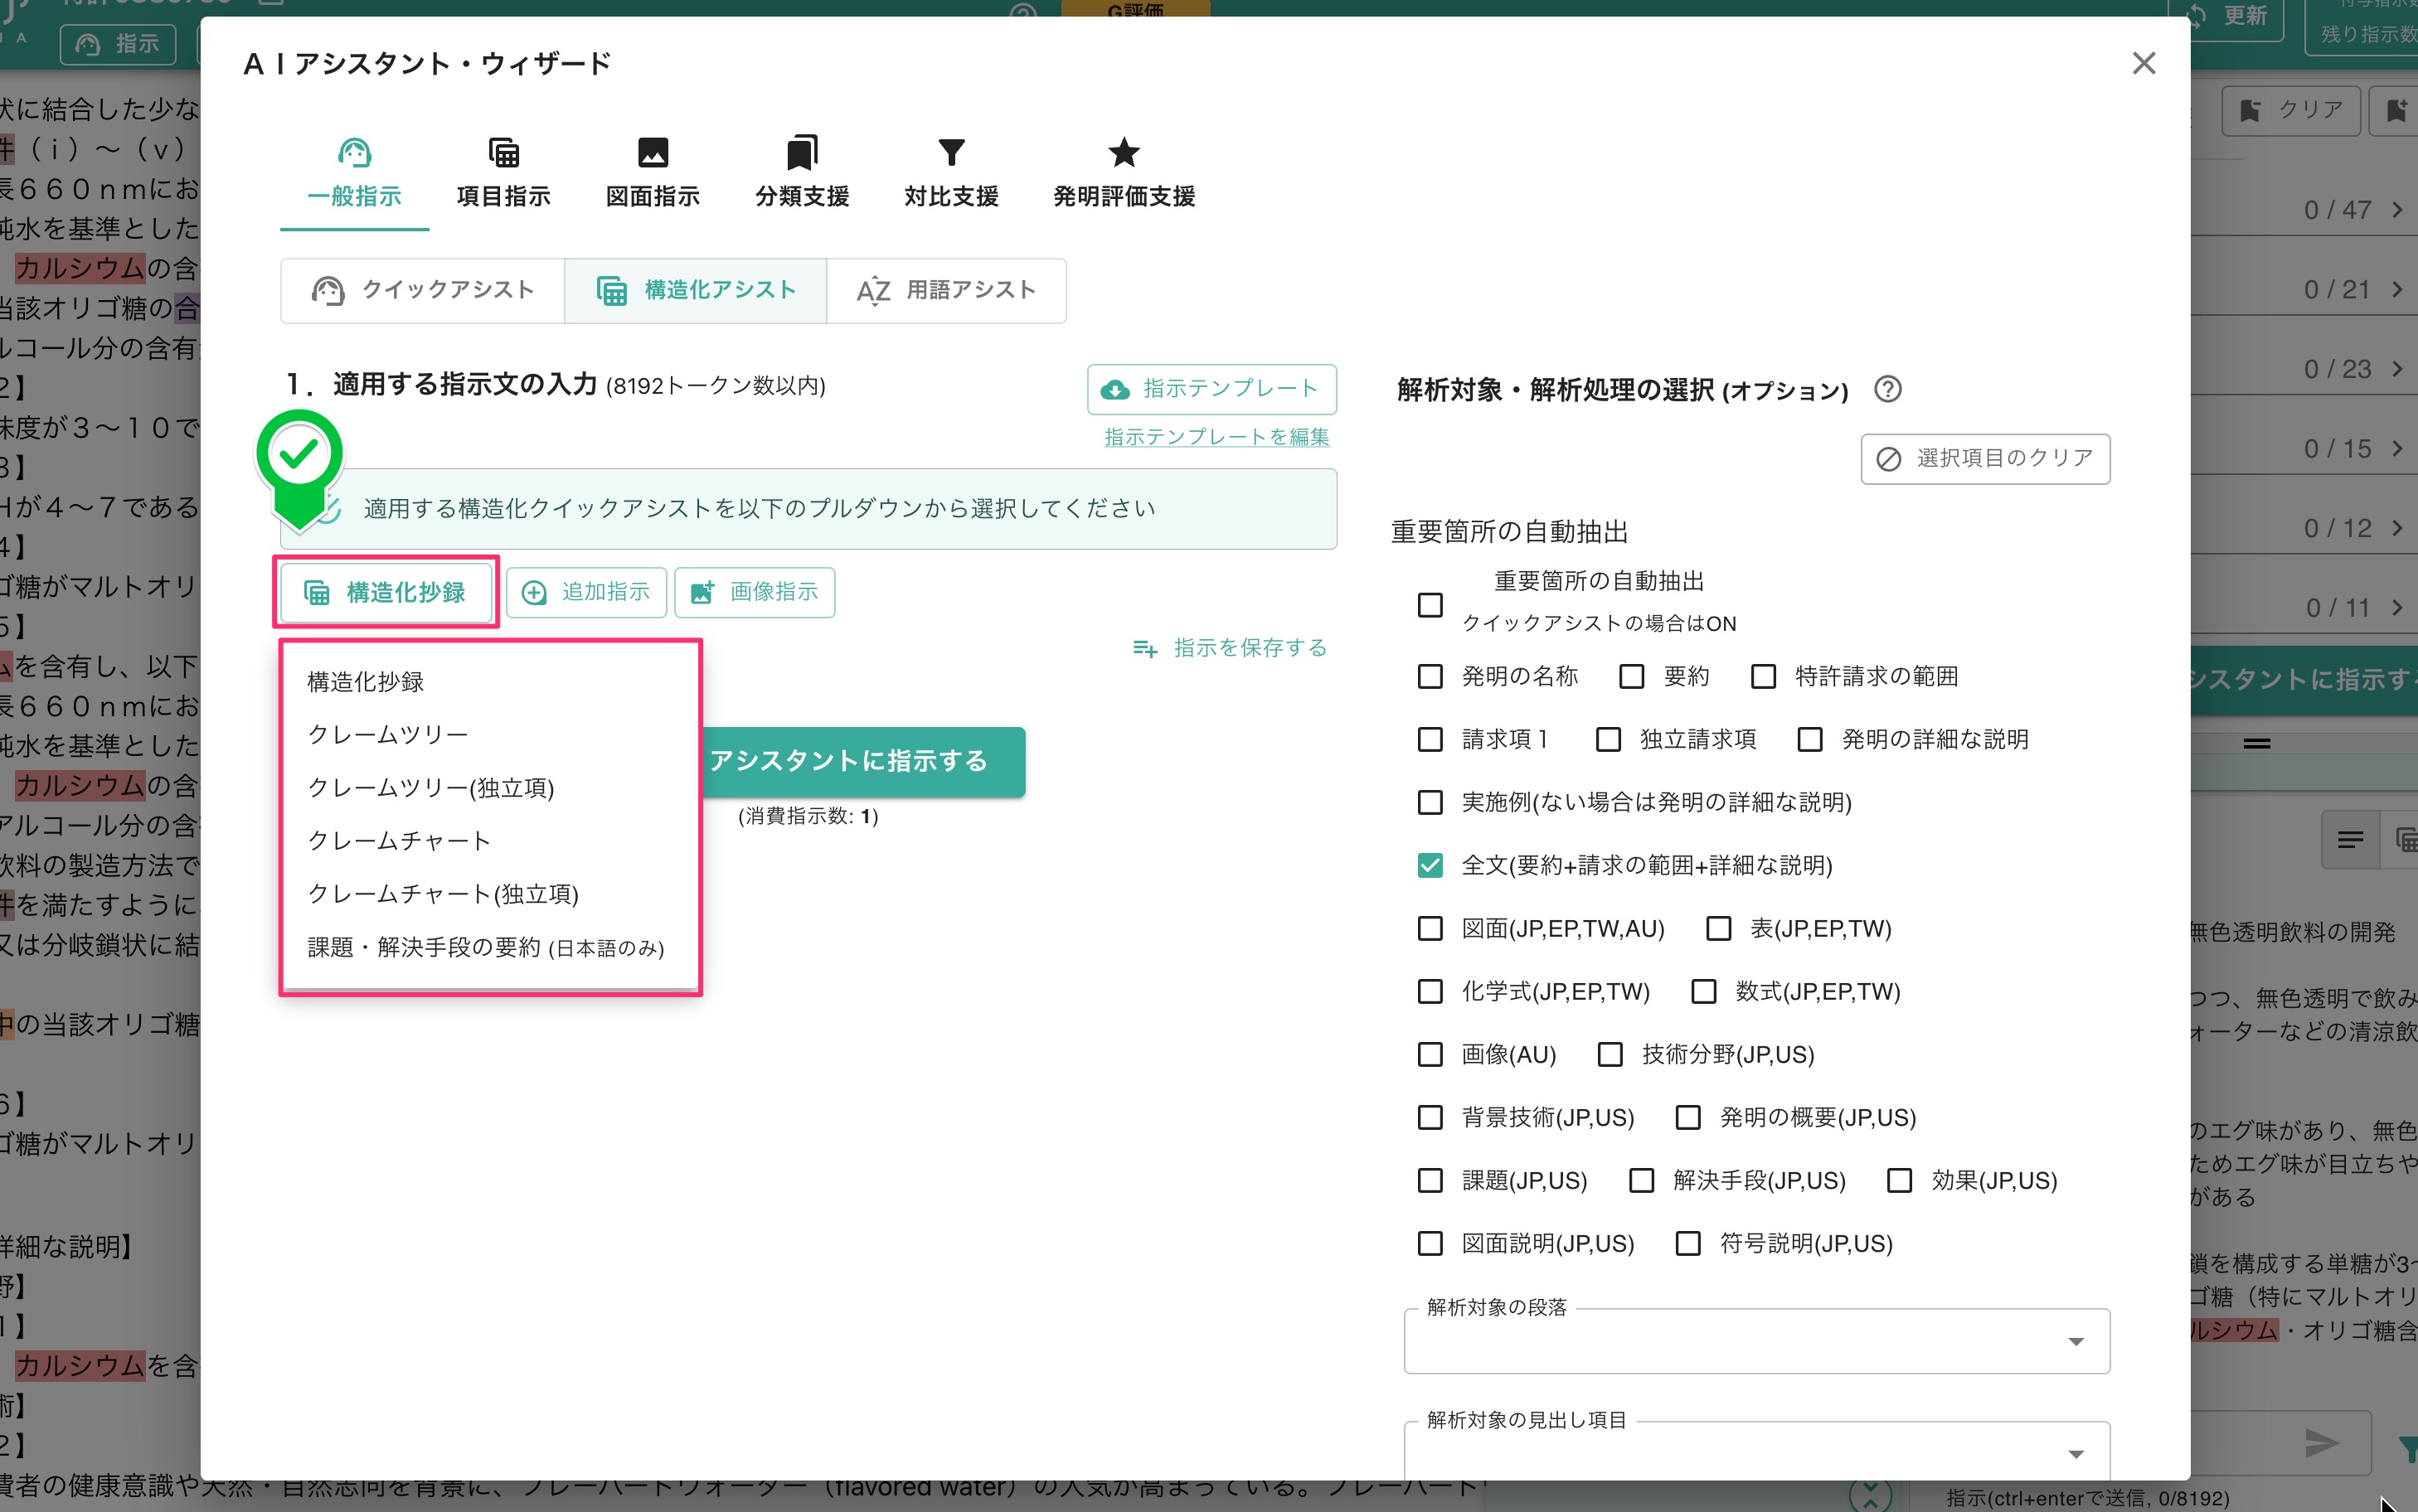
Task: Check the 発明の名称 checkbox
Action: 1430,677
